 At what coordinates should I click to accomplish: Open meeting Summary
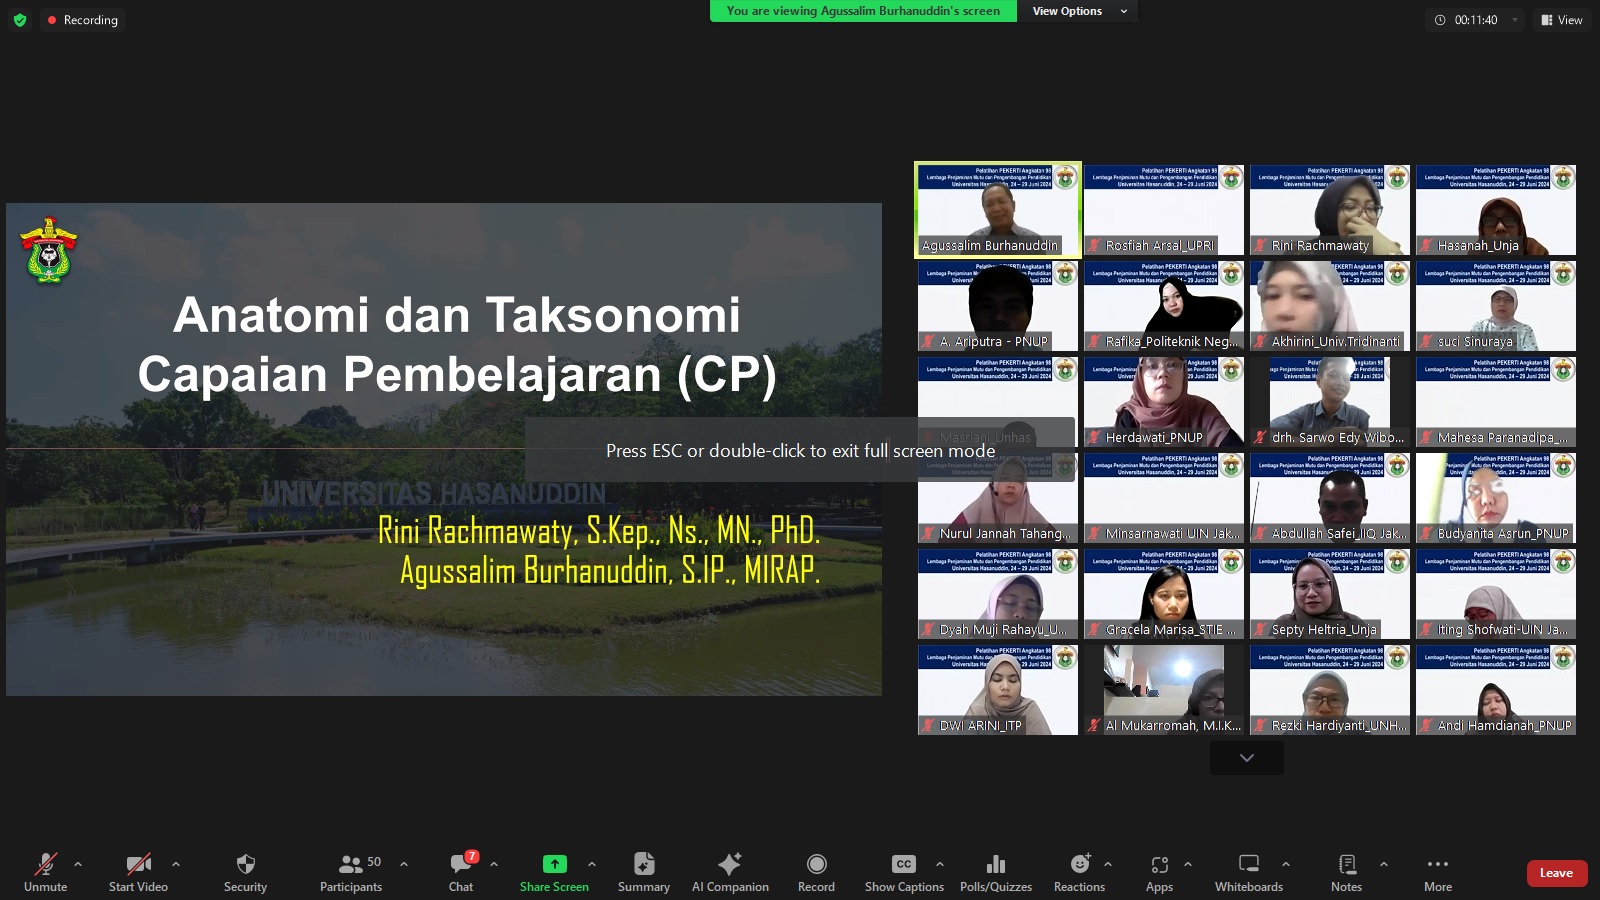click(644, 872)
